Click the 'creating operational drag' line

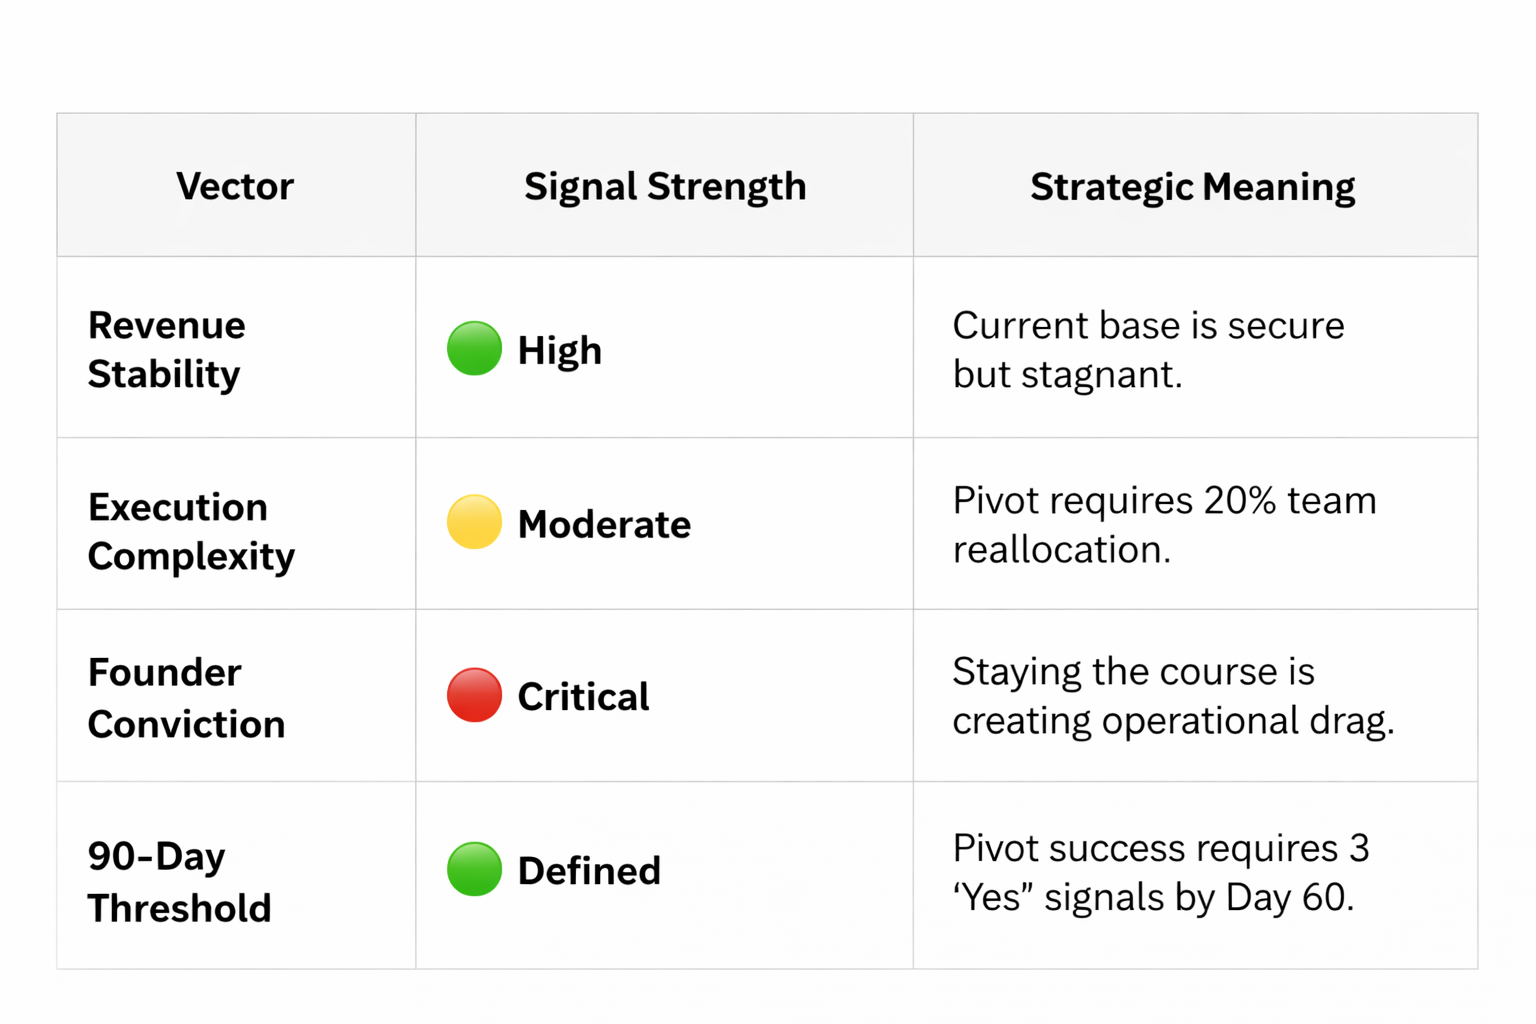click(1172, 721)
